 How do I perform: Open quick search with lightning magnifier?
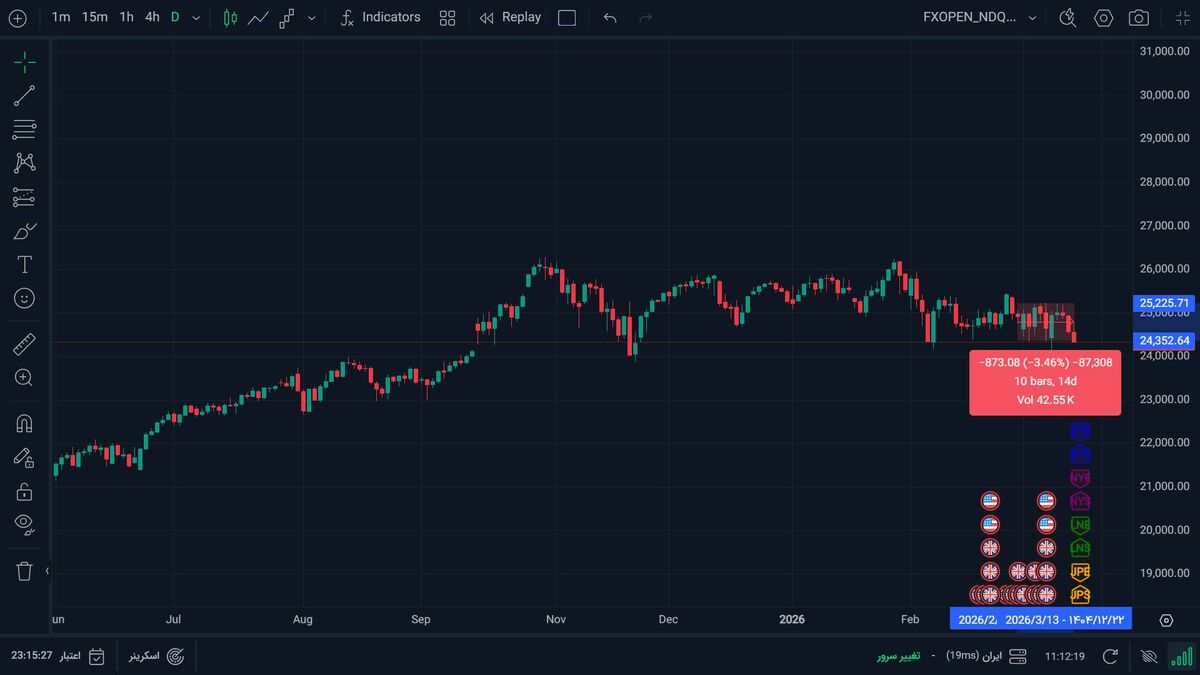1068,18
